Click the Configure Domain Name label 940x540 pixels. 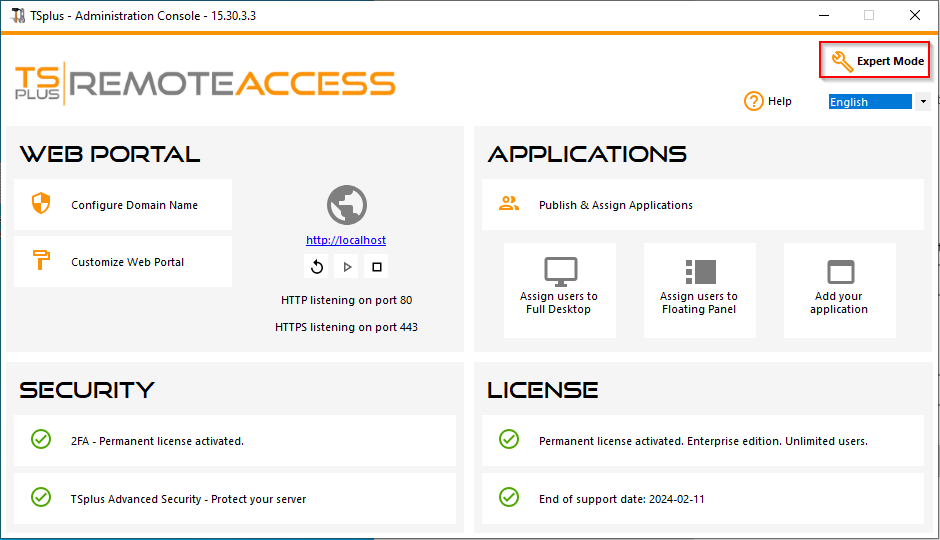point(134,205)
